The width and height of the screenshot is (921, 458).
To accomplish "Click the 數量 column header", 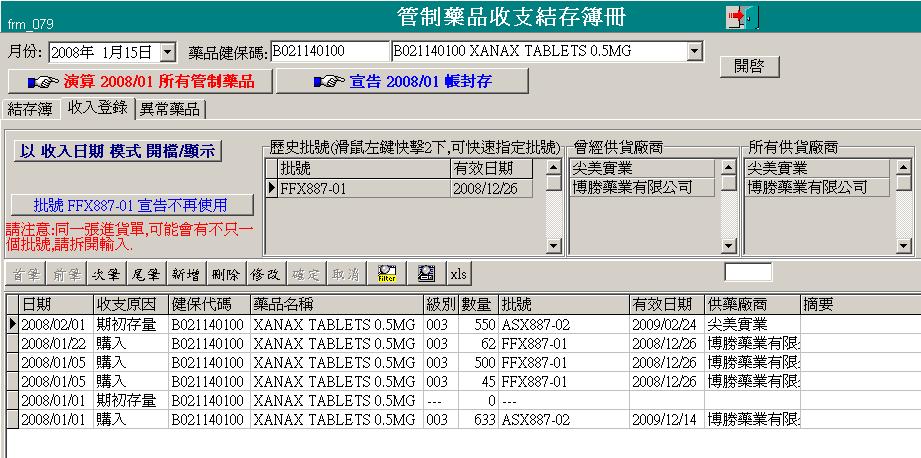I will 478,304.
